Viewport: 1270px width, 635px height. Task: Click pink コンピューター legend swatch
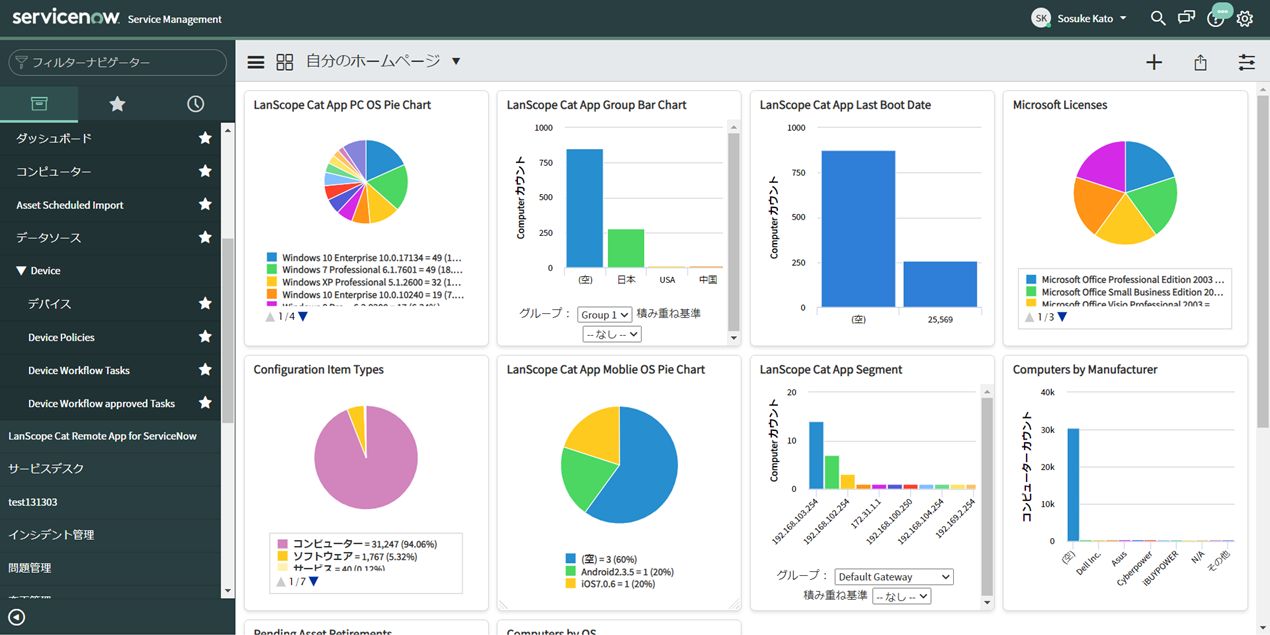[x=282, y=543]
